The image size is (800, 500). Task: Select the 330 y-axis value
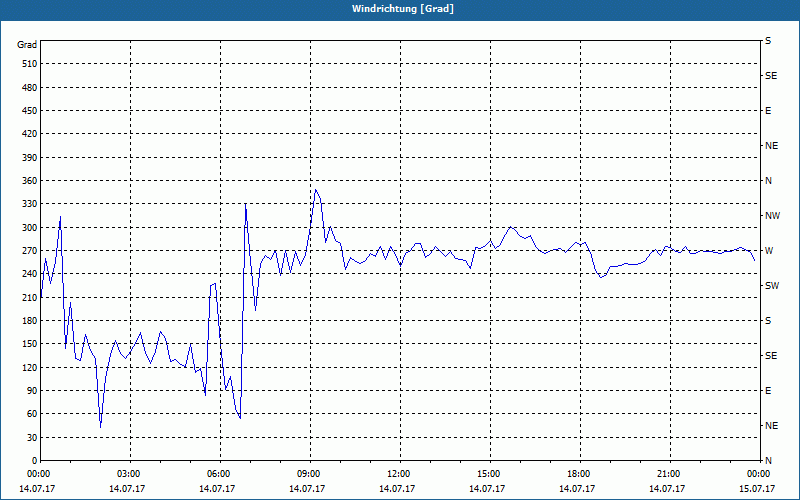[30, 204]
